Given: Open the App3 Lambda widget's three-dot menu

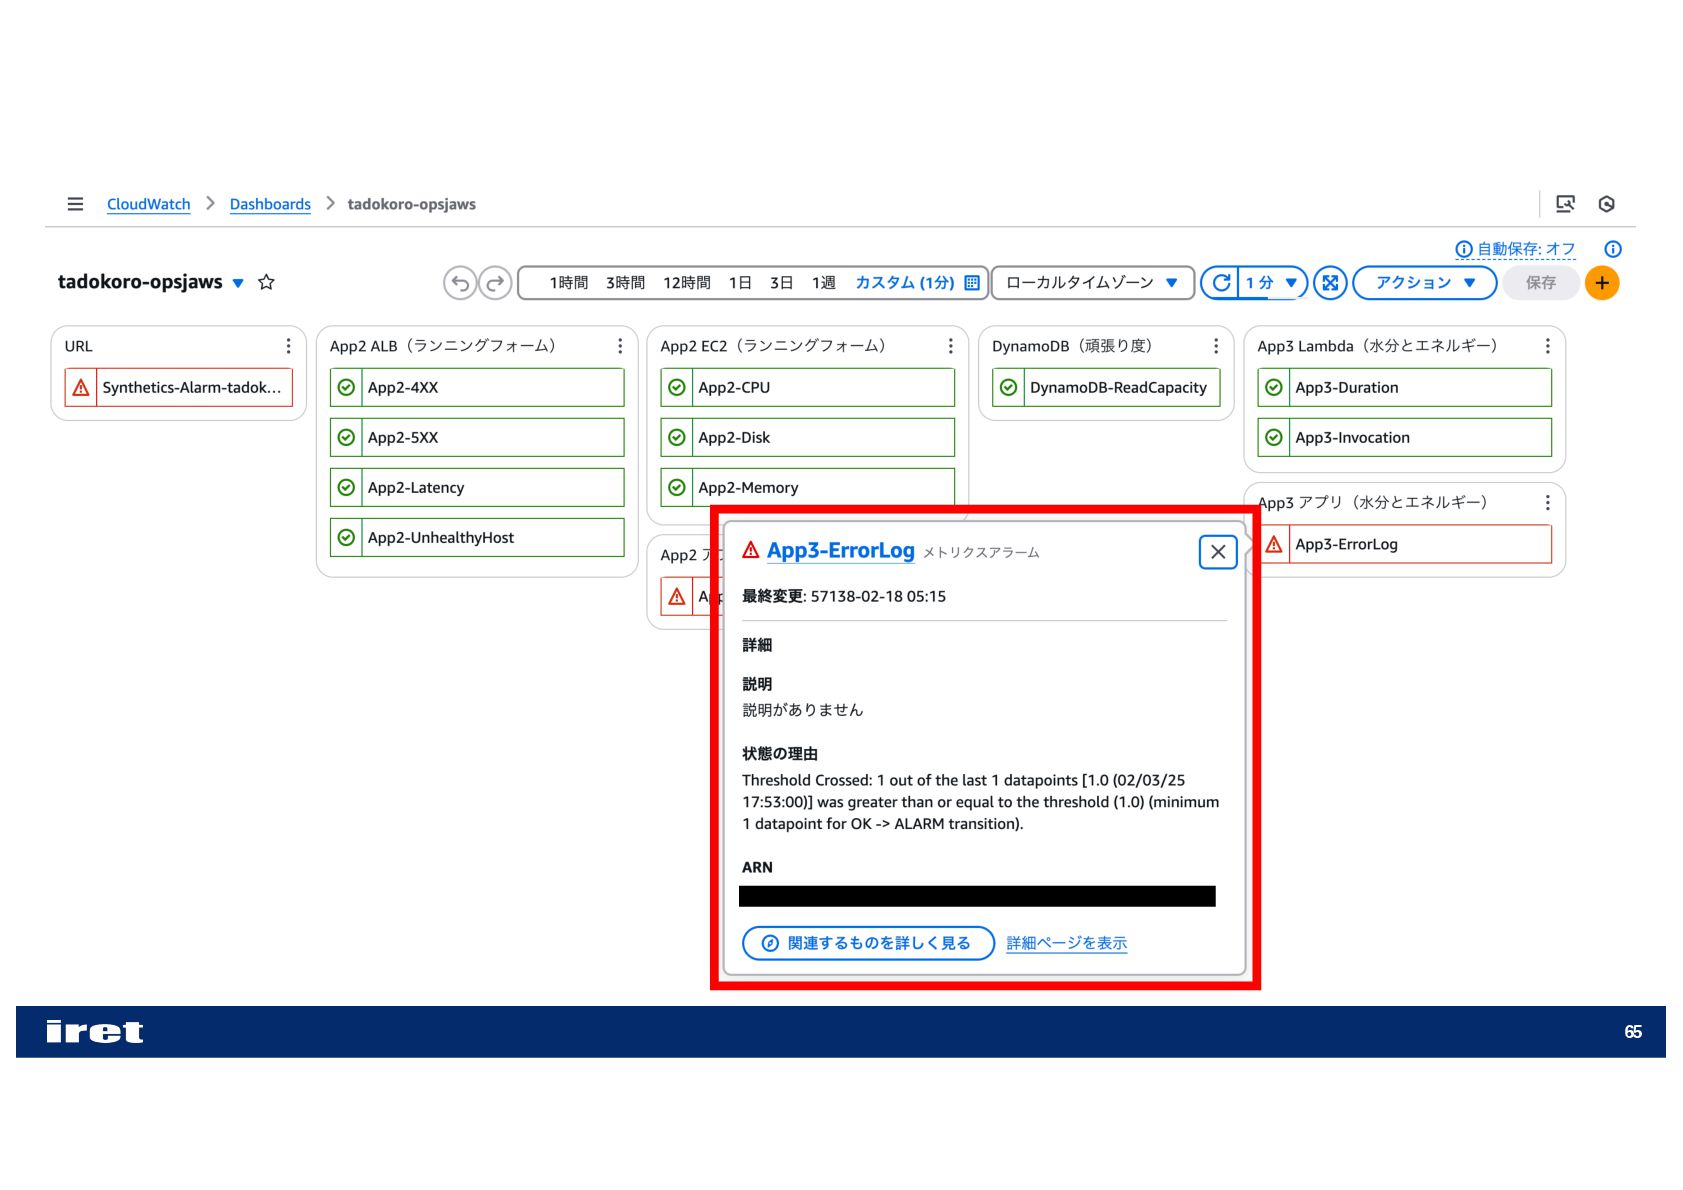Looking at the screenshot, I should coord(1547,346).
